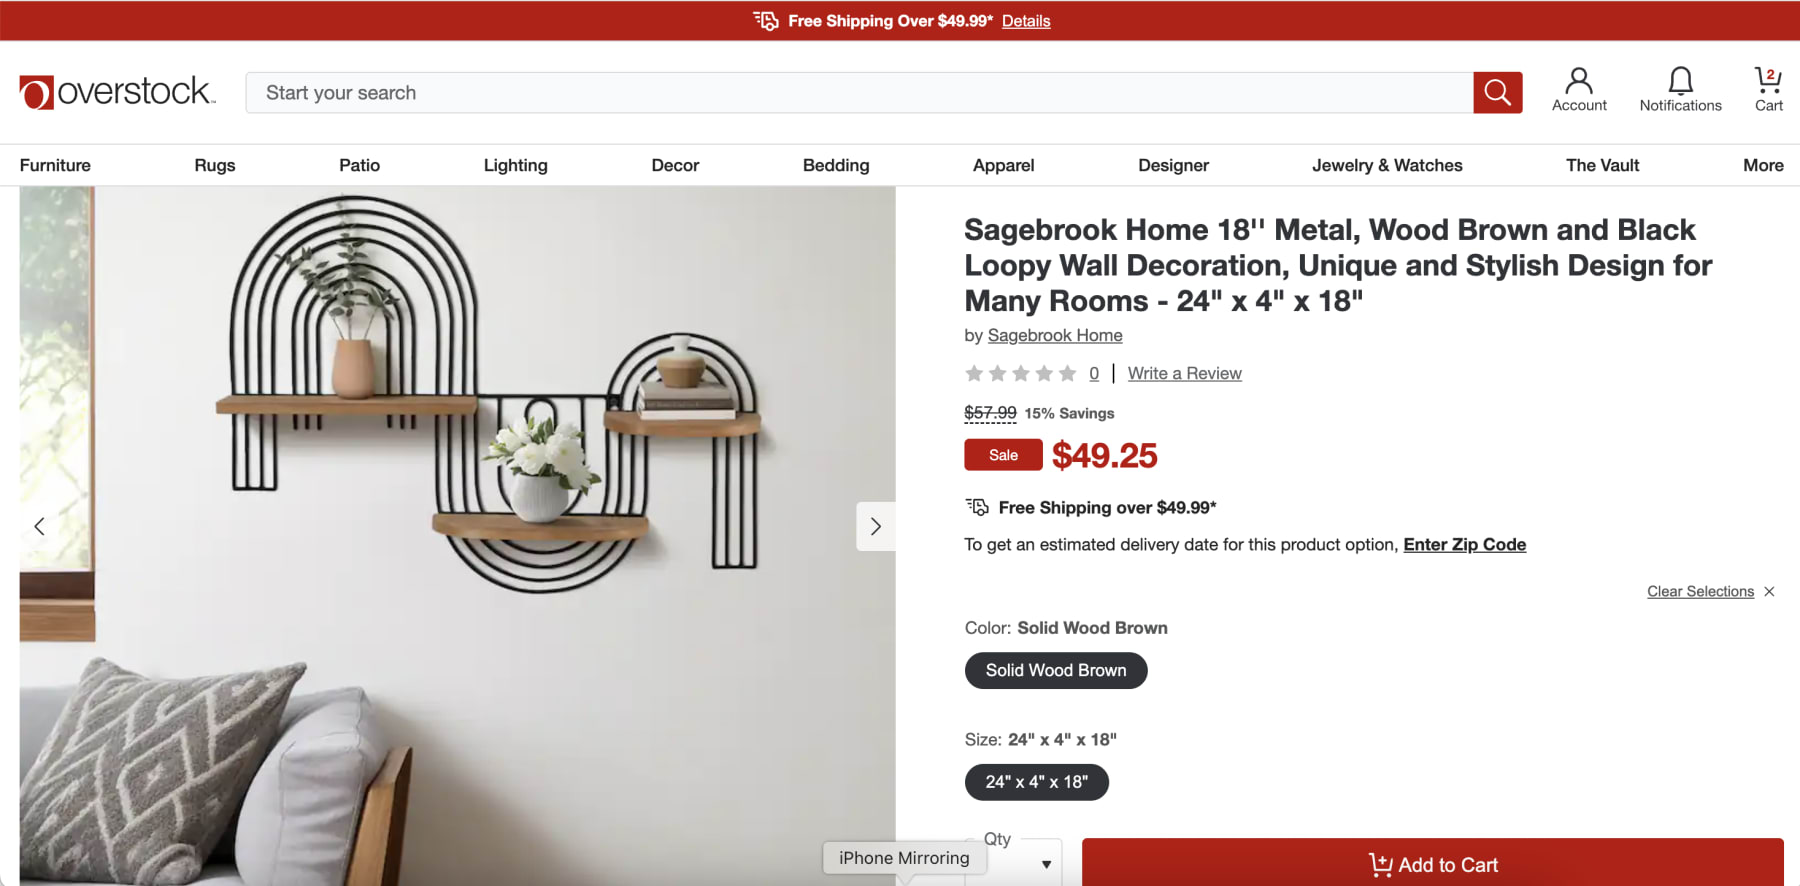Click the search magnifier icon
This screenshot has width=1800, height=886.
1496,92
